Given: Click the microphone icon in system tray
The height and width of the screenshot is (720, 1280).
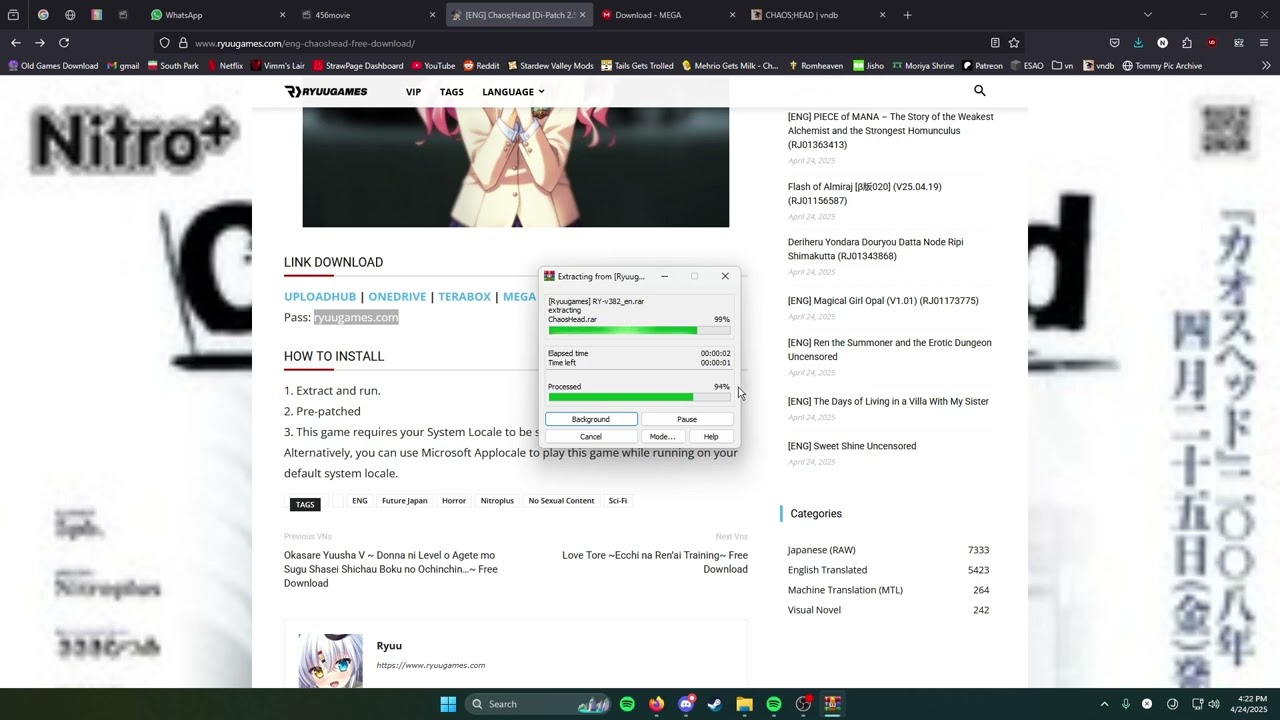Looking at the screenshot, I should pyautogui.click(x=1126, y=704).
